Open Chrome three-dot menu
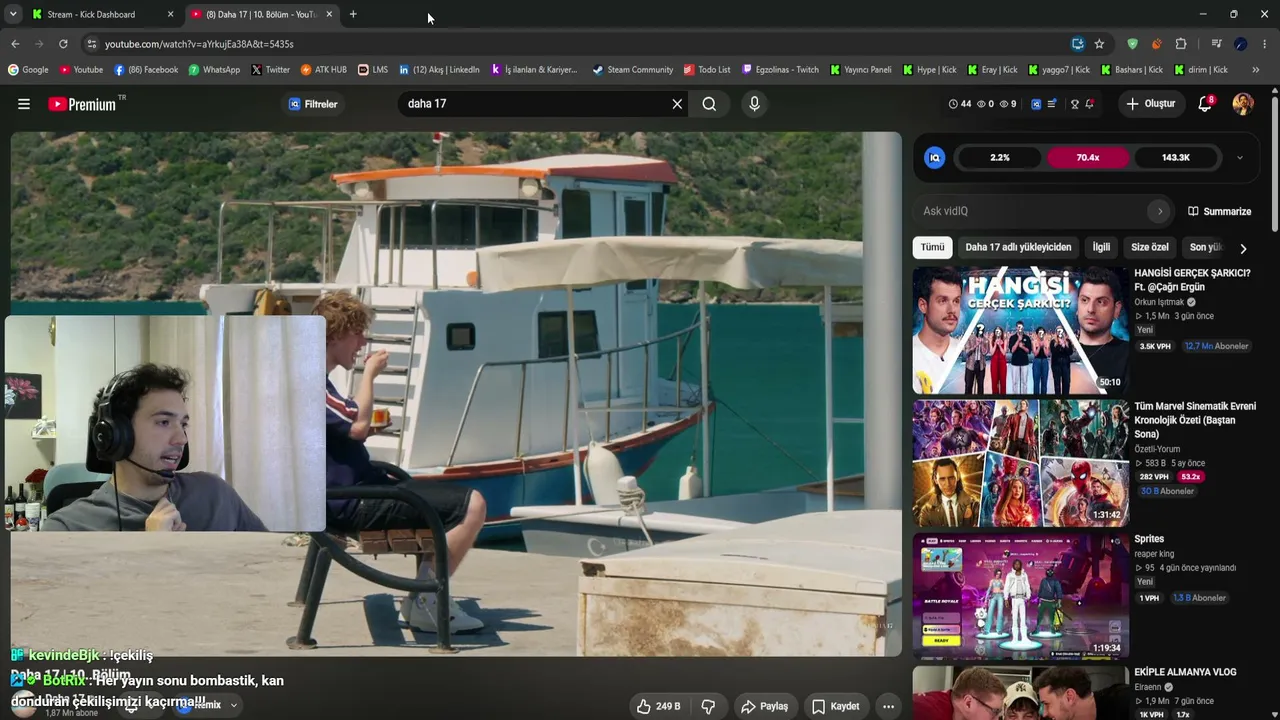1280x720 pixels. 1265,44
